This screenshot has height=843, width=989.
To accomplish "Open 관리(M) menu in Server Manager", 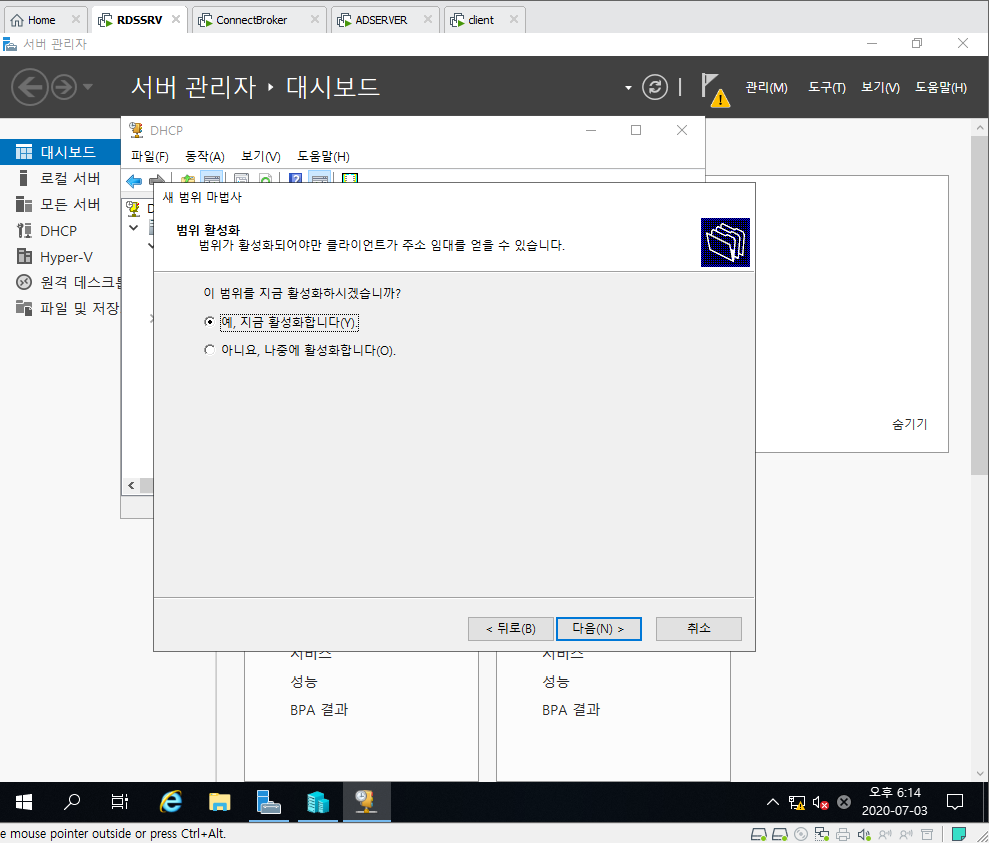I will click(766, 88).
